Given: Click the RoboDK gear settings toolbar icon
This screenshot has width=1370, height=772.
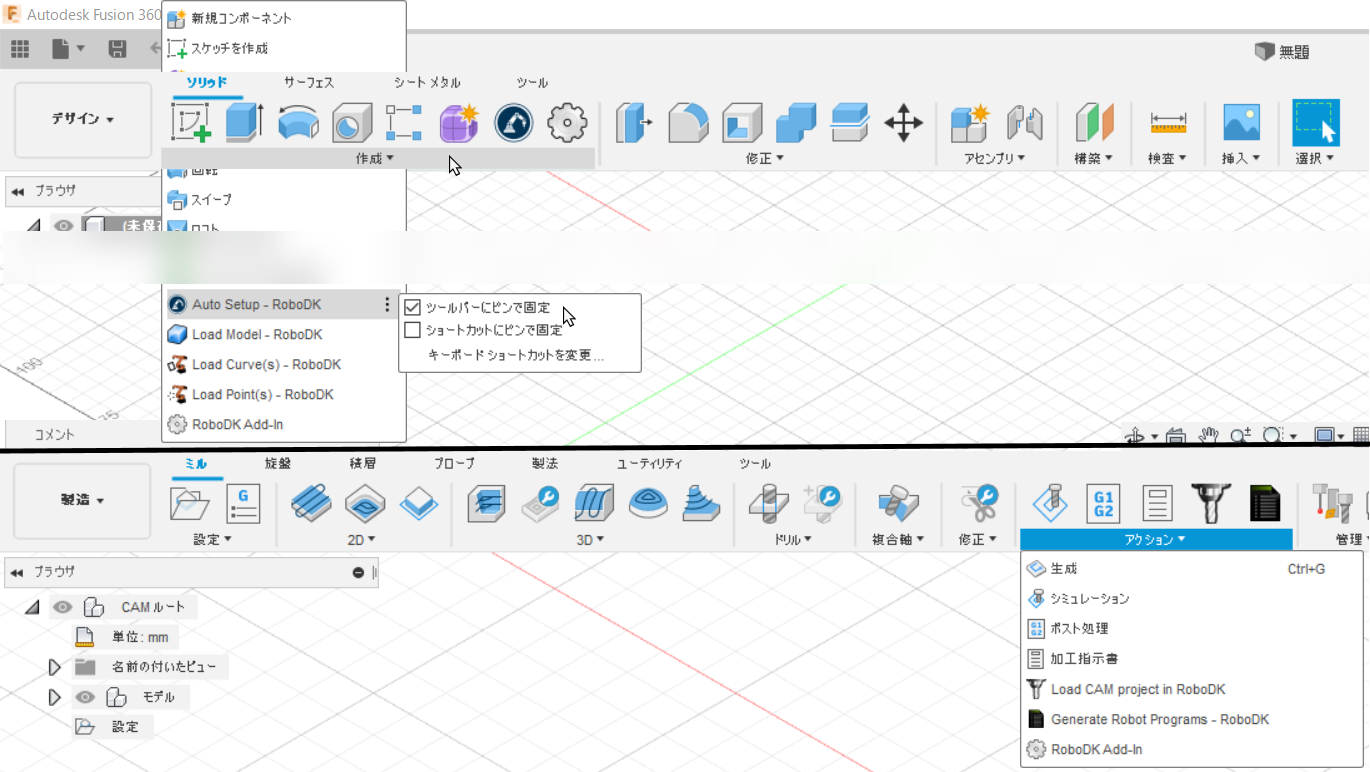Looking at the screenshot, I should [568, 123].
